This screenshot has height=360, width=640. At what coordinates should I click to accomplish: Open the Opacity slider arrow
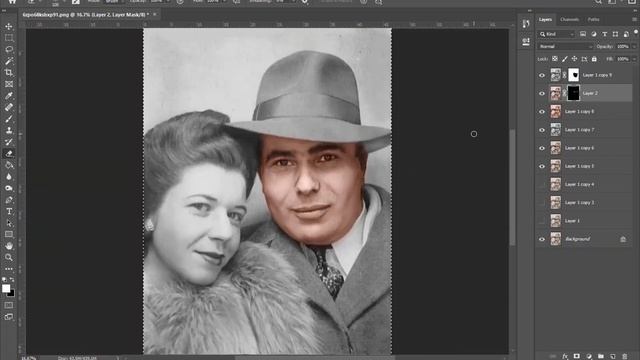tap(634, 47)
